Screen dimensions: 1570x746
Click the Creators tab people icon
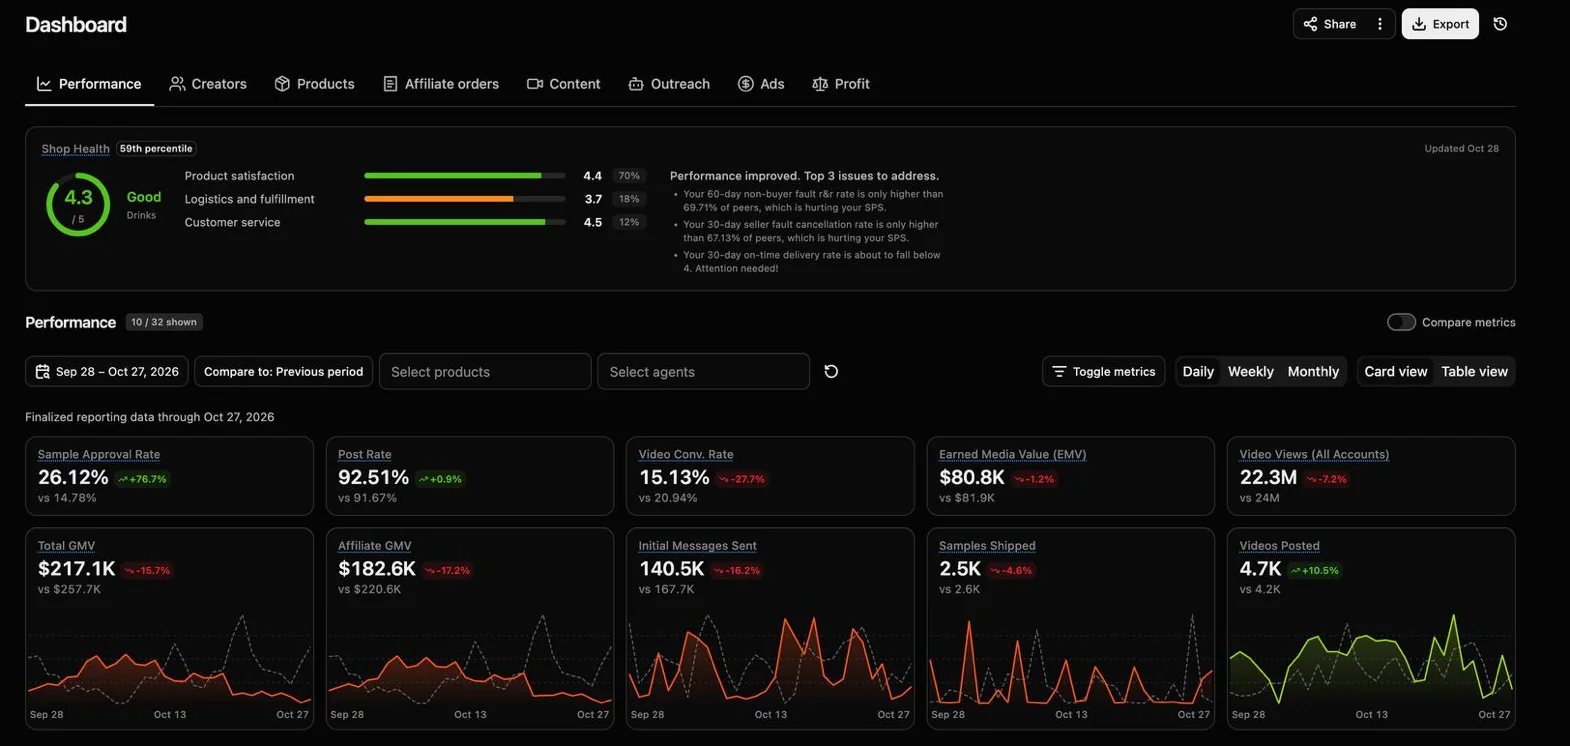[177, 84]
